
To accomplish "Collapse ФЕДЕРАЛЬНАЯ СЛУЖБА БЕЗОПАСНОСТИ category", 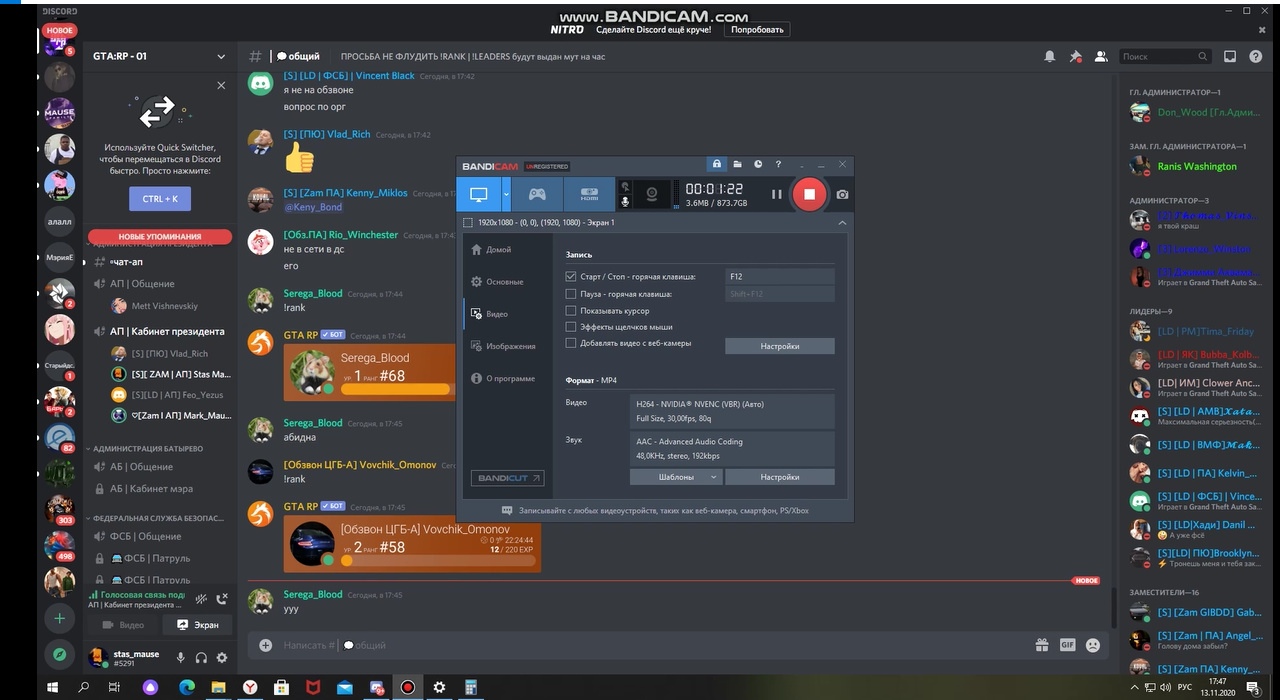I will click(155, 518).
